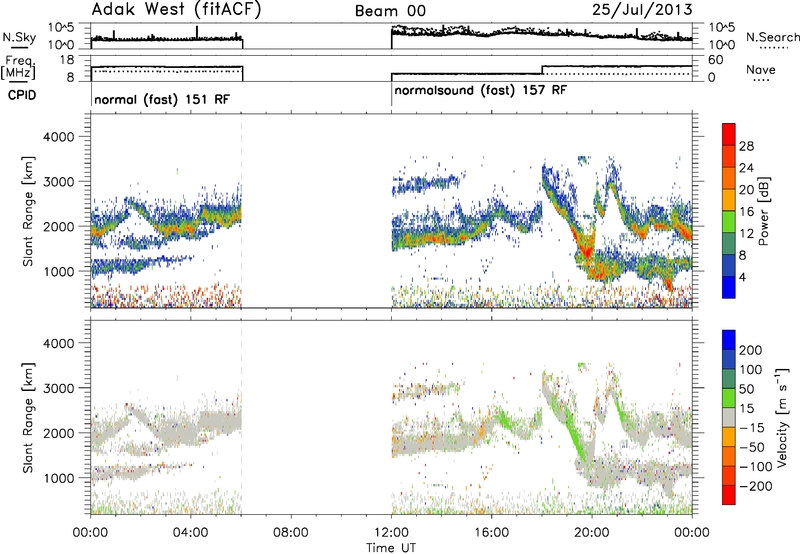Click "Slant Range [km]" label of velocity panel
Viewport: 800px width, 554px height.
click(x=28, y=417)
